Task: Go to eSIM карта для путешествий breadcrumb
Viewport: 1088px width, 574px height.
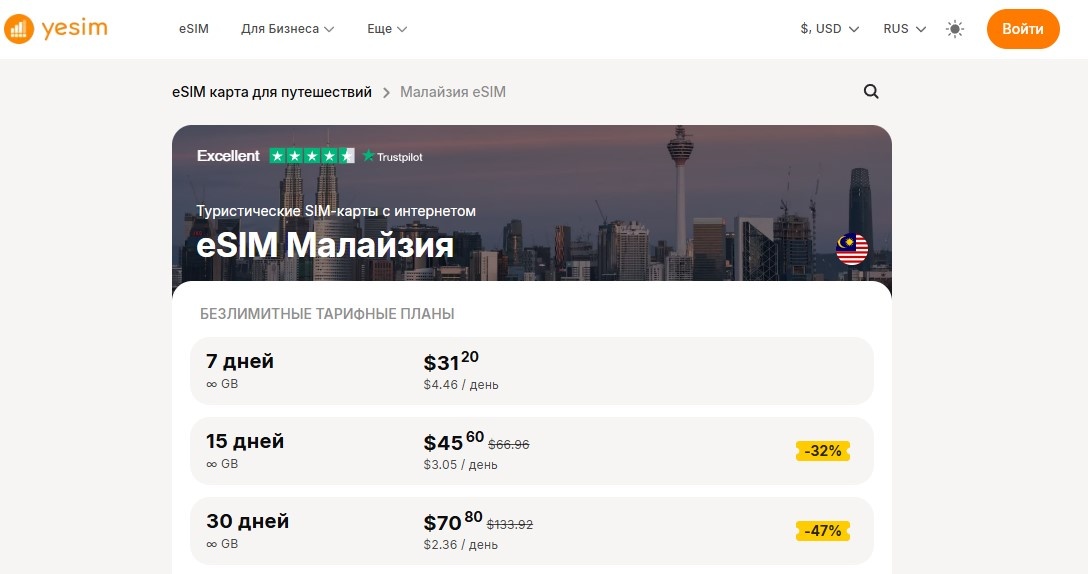Action: pos(271,92)
